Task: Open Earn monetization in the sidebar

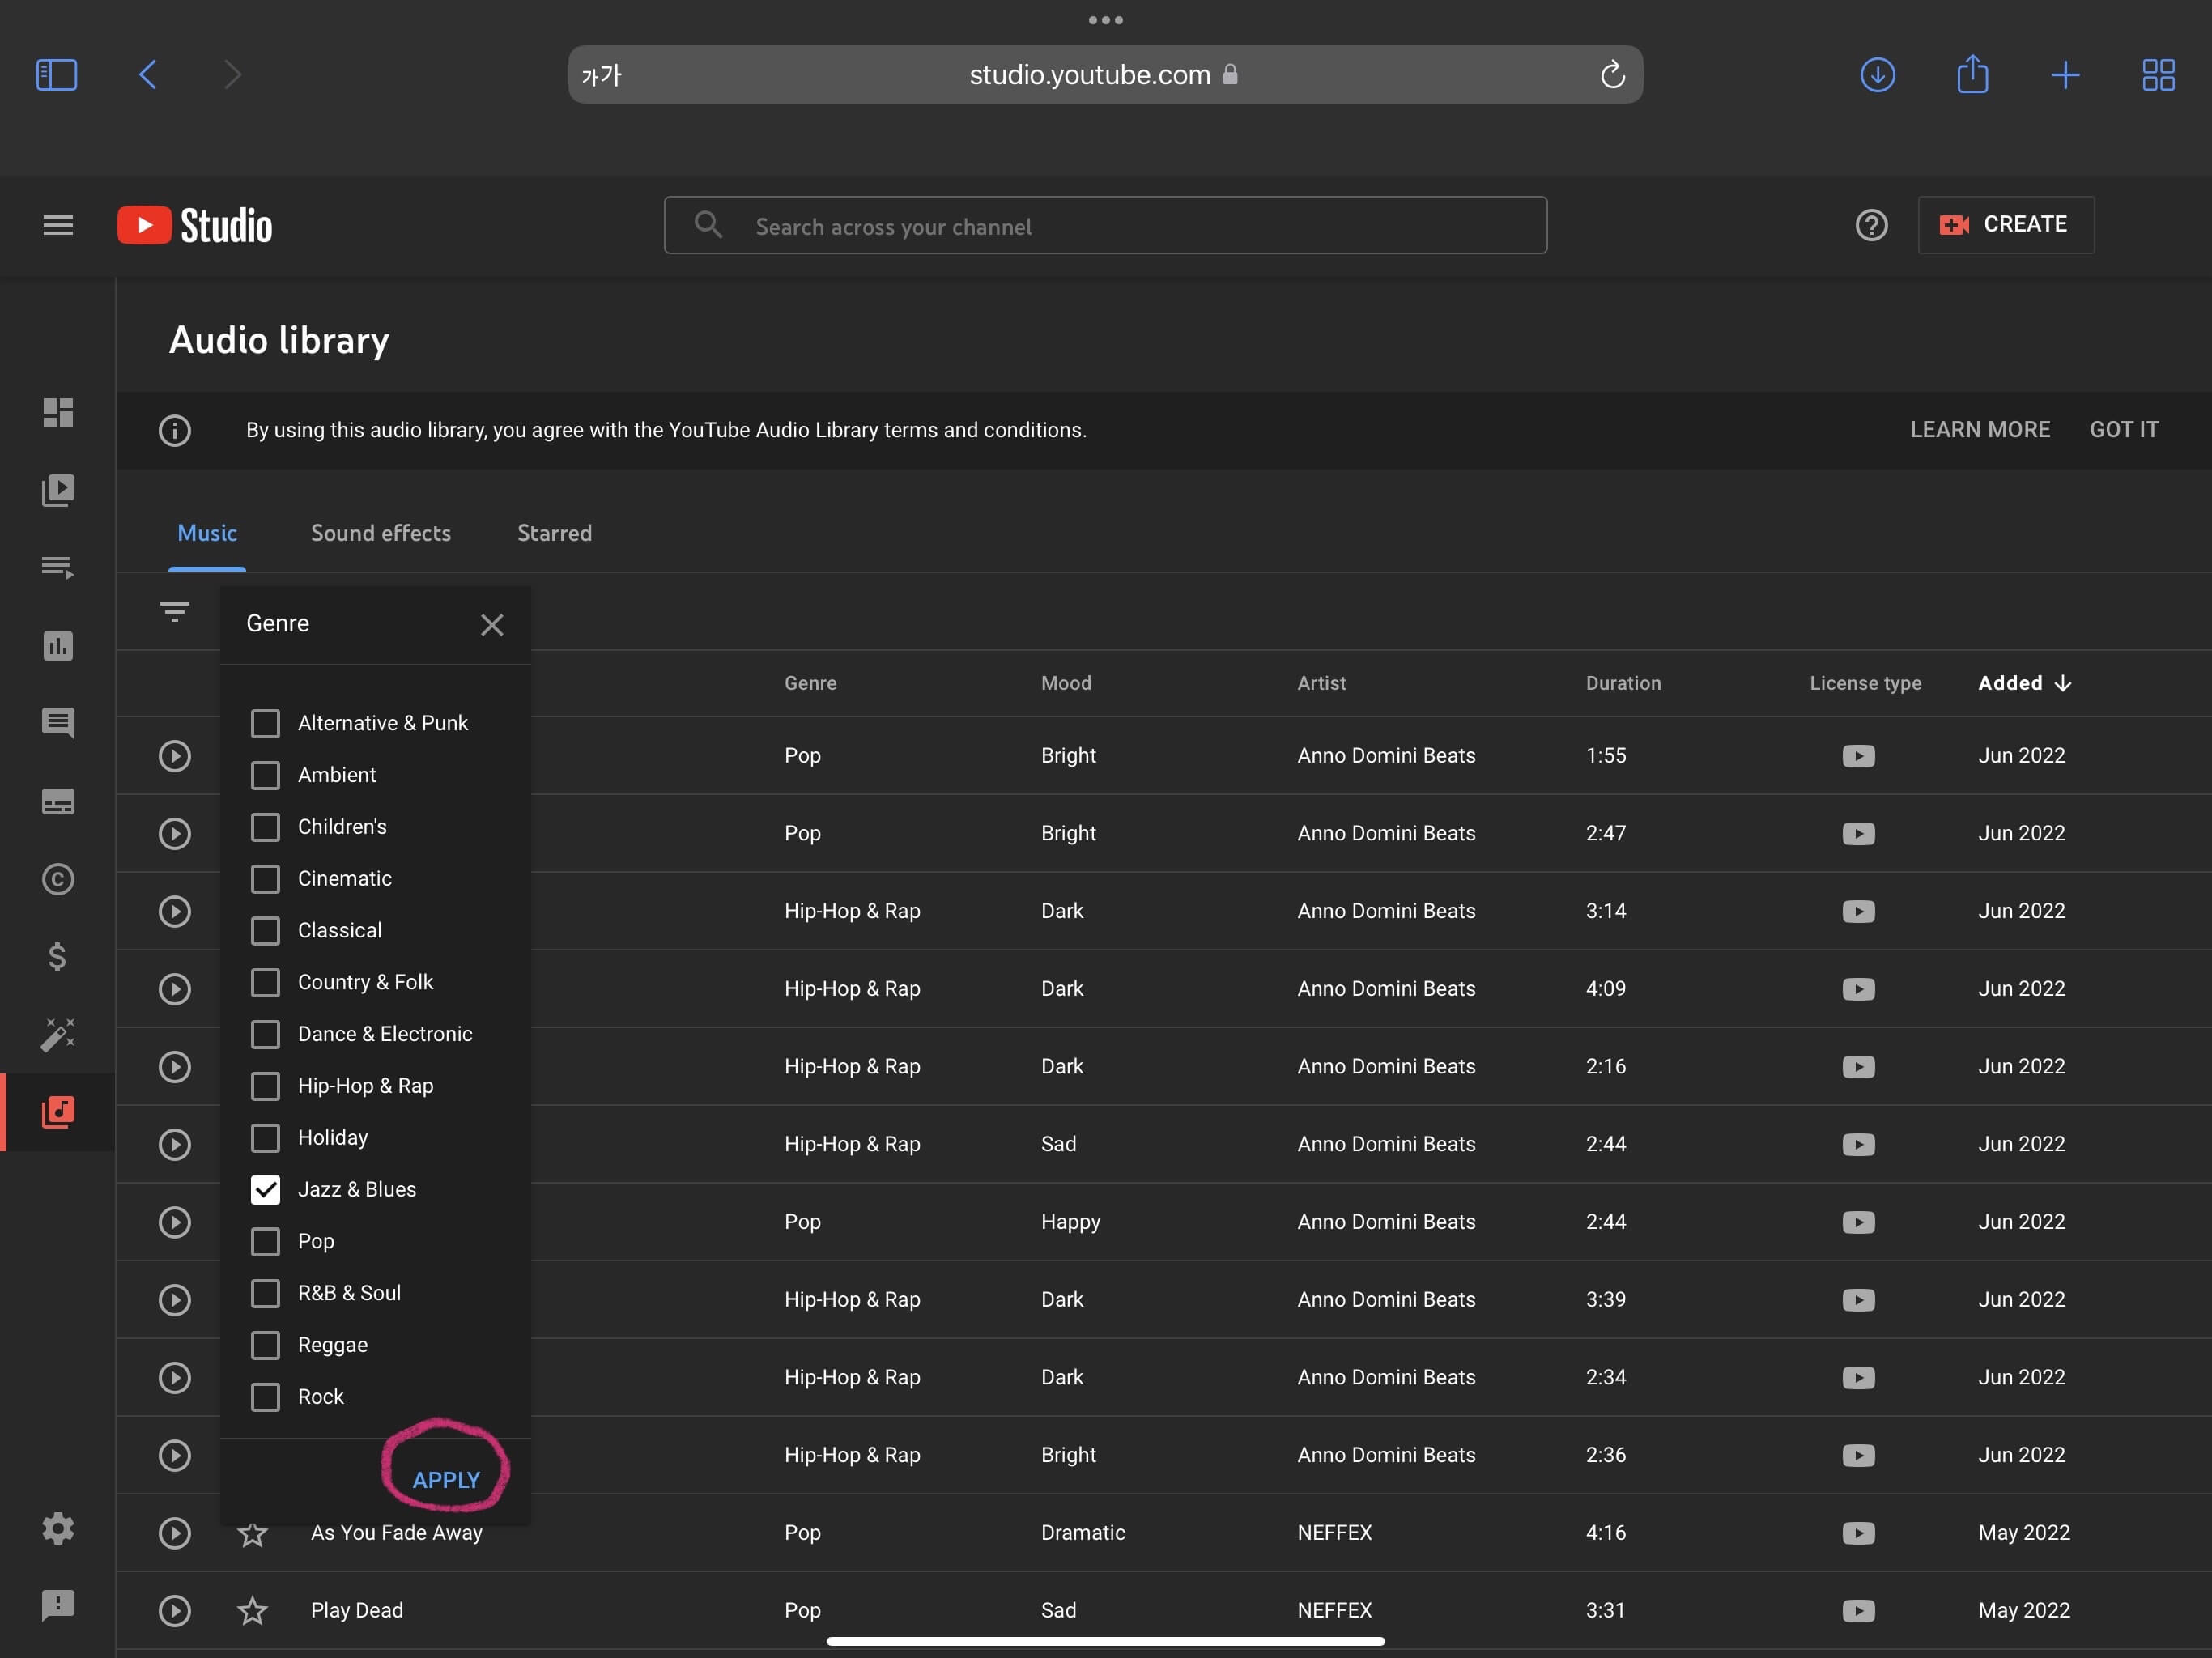Action: point(58,957)
